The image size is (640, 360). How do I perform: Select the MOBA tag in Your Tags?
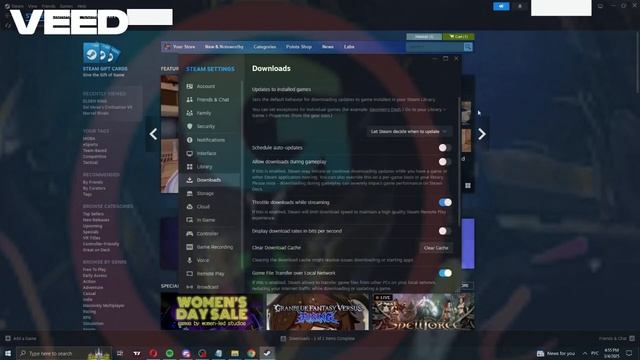coord(89,138)
